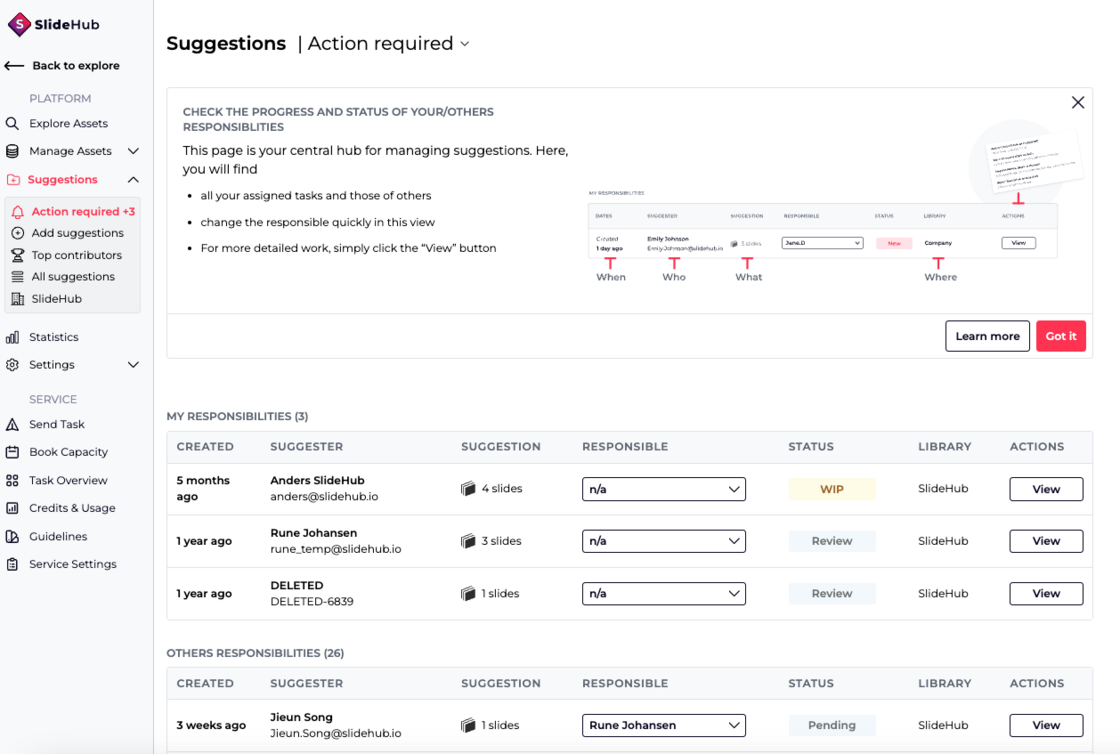Click the Task Overview grid icon
This screenshot has height=754, width=1120.
click(12, 481)
